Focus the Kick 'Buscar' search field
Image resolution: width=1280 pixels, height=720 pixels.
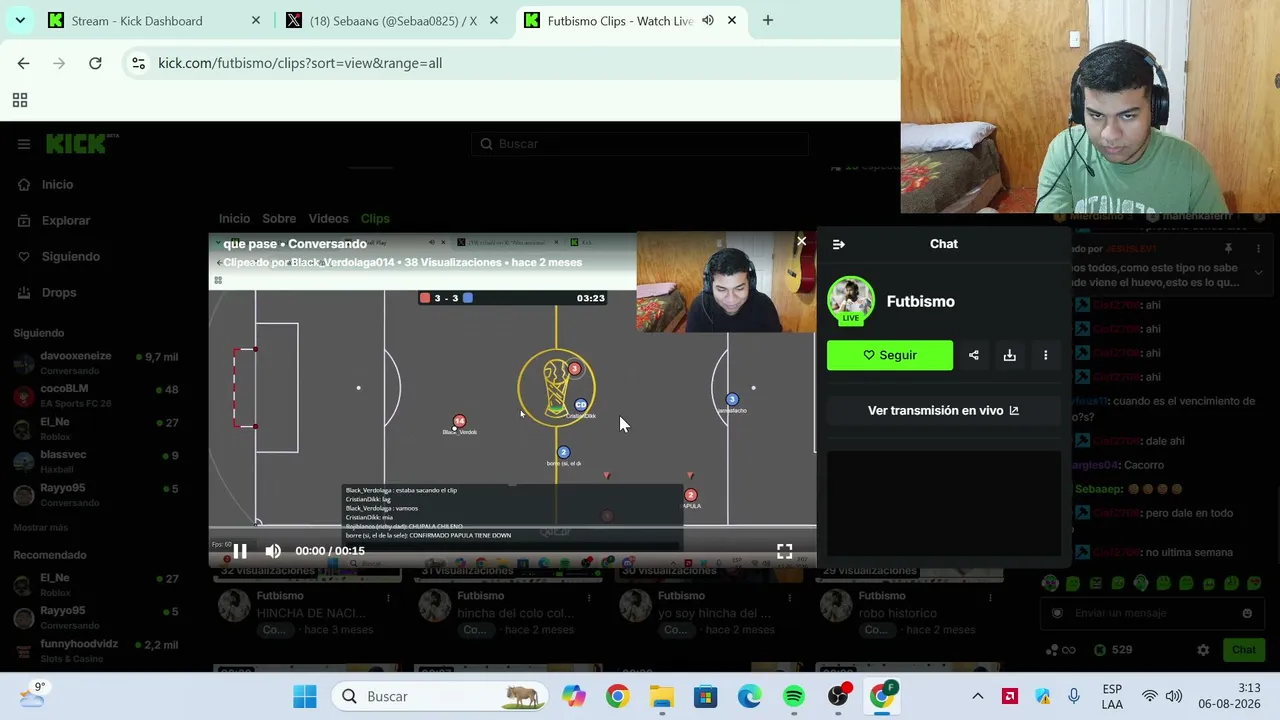640,144
